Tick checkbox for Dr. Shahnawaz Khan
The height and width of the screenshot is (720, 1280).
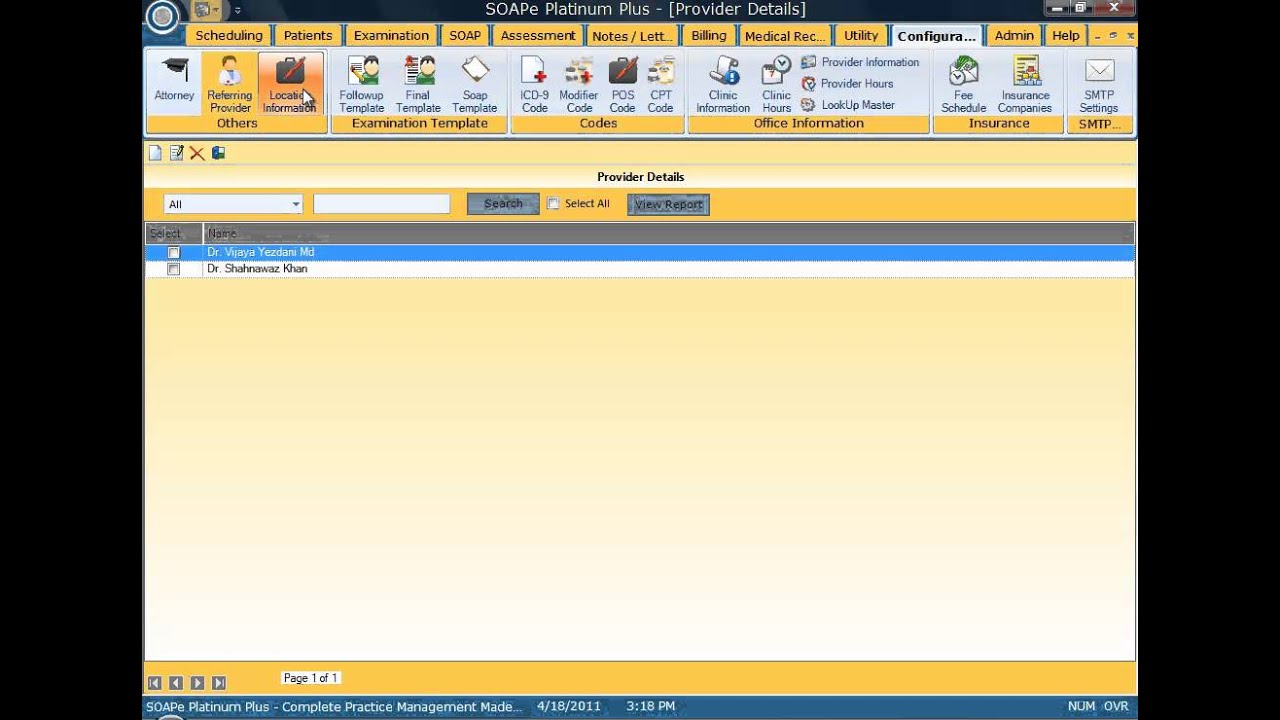coord(174,270)
